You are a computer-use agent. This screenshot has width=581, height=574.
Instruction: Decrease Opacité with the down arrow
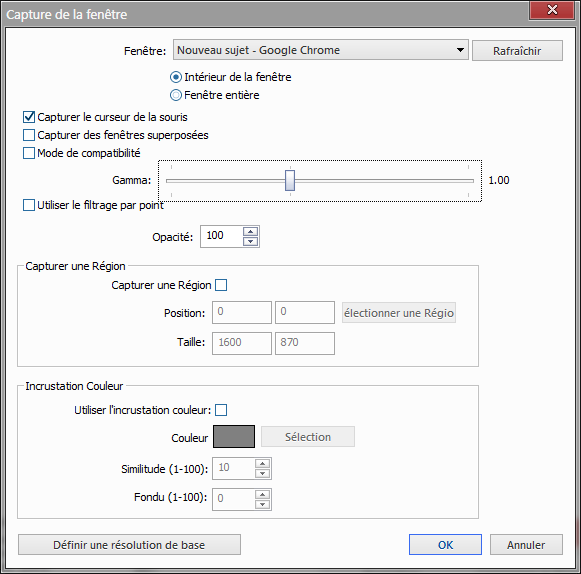(250, 241)
